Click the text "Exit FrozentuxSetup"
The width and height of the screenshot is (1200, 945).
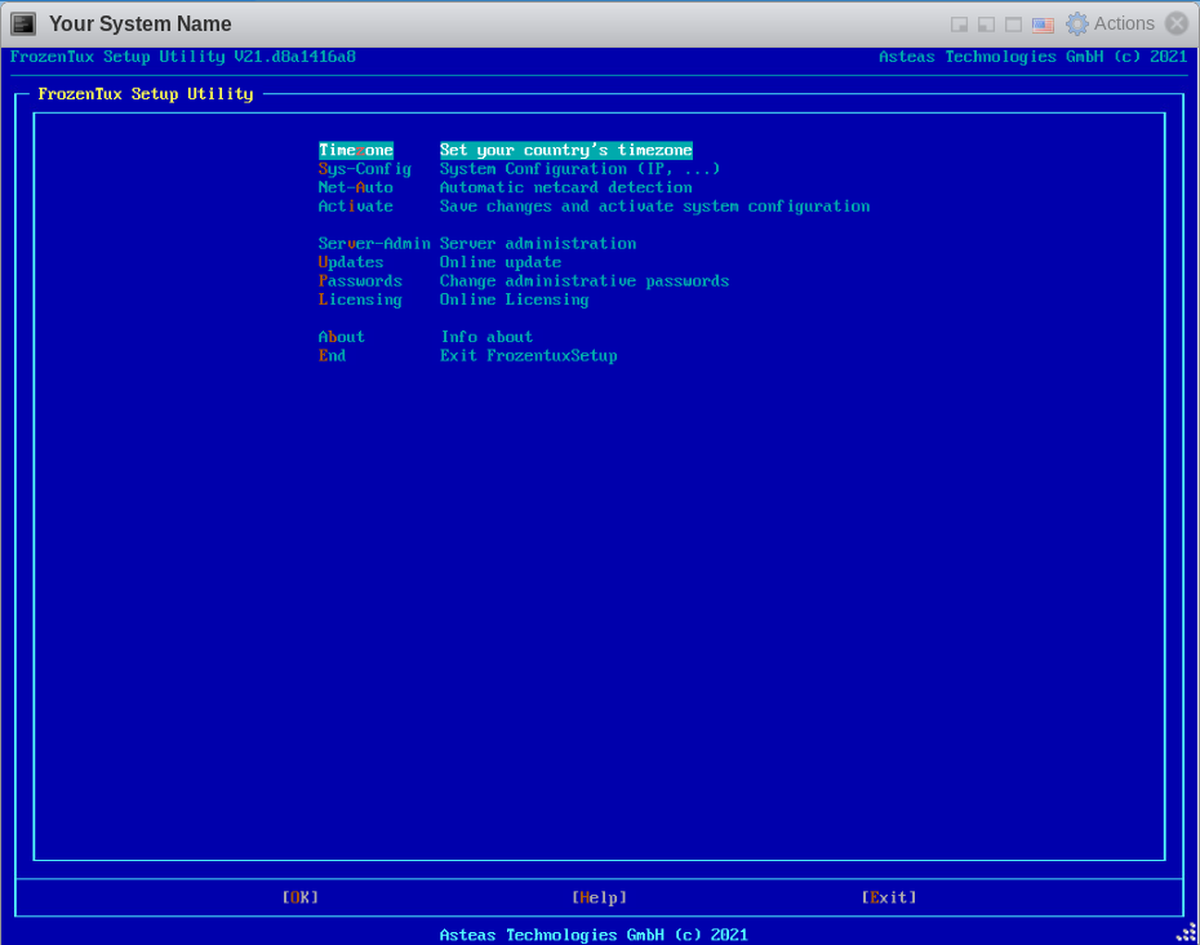pyautogui.click(x=529, y=355)
